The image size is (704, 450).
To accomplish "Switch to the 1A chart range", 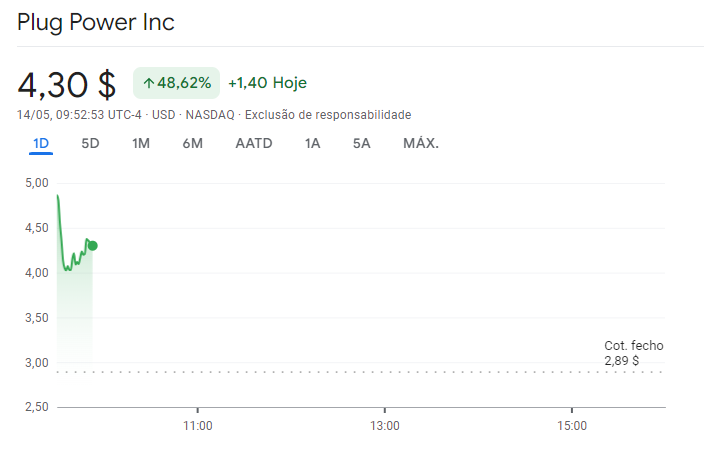I will point(312,144).
